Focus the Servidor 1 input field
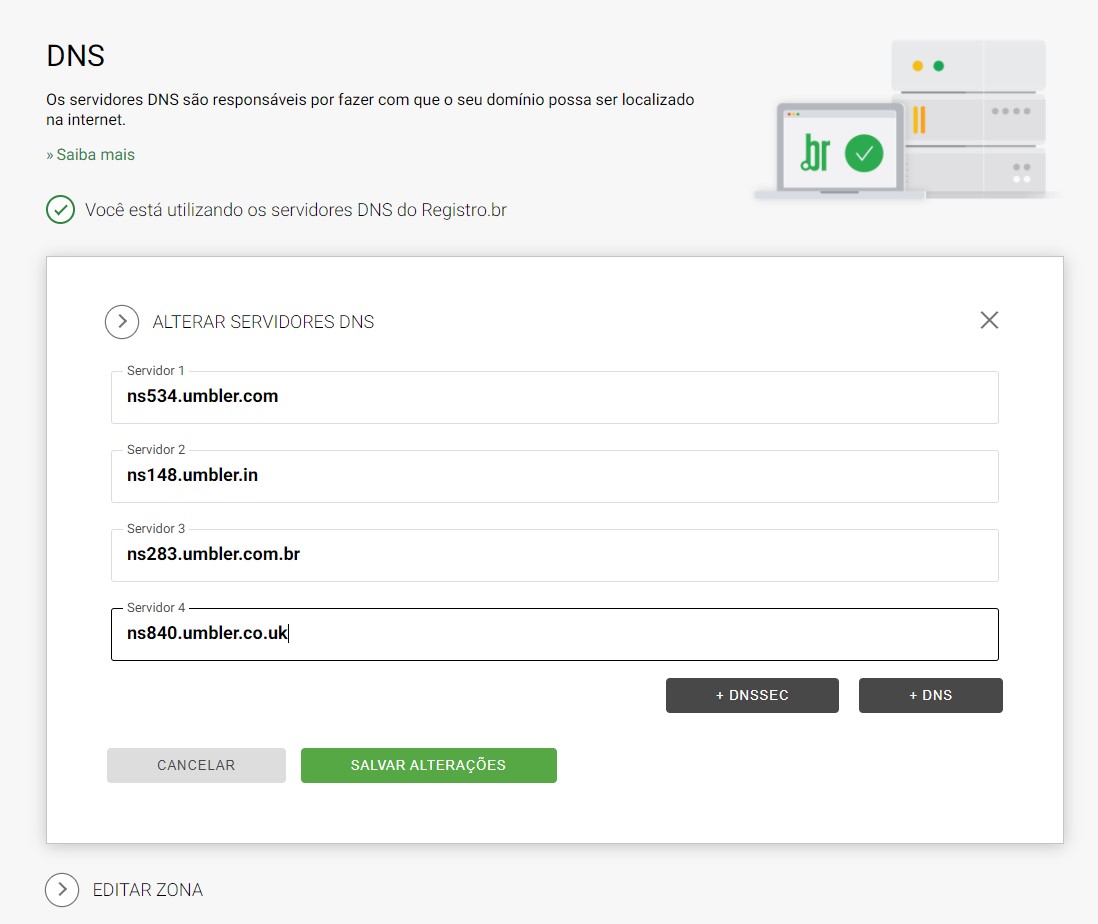This screenshot has height=924, width=1098. 554,397
